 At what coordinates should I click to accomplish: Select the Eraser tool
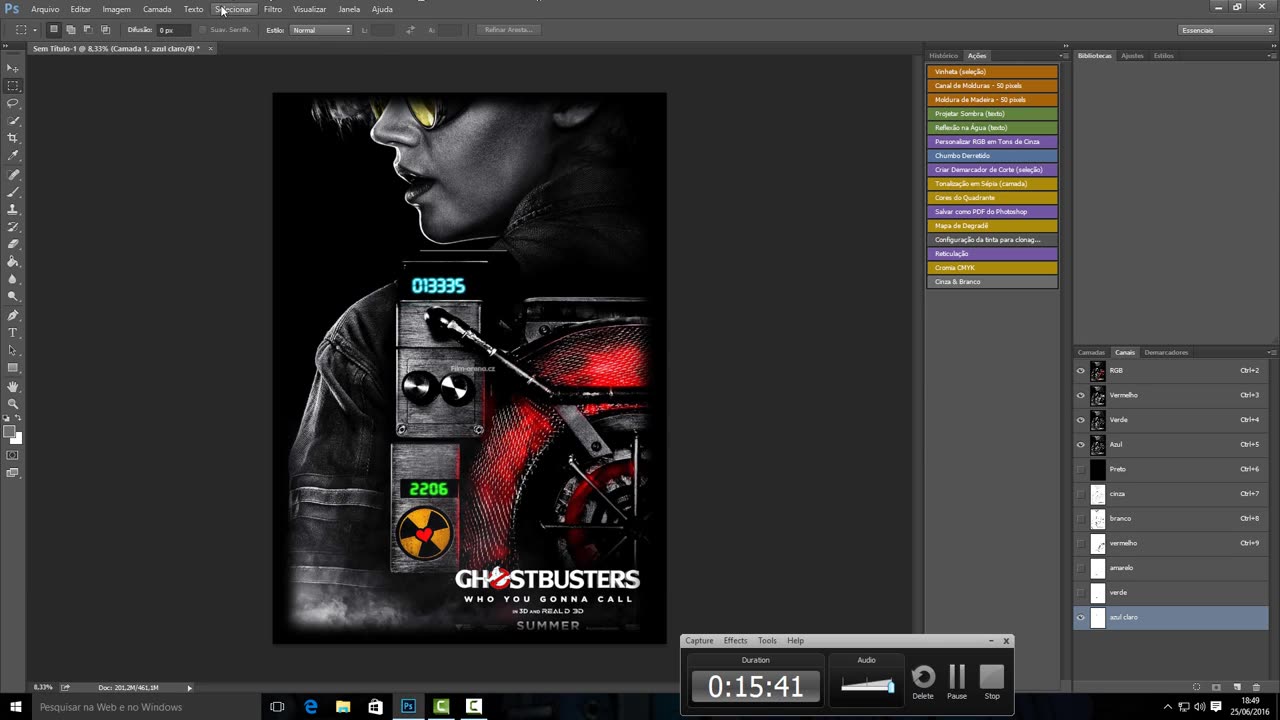click(x=13, y=244)
